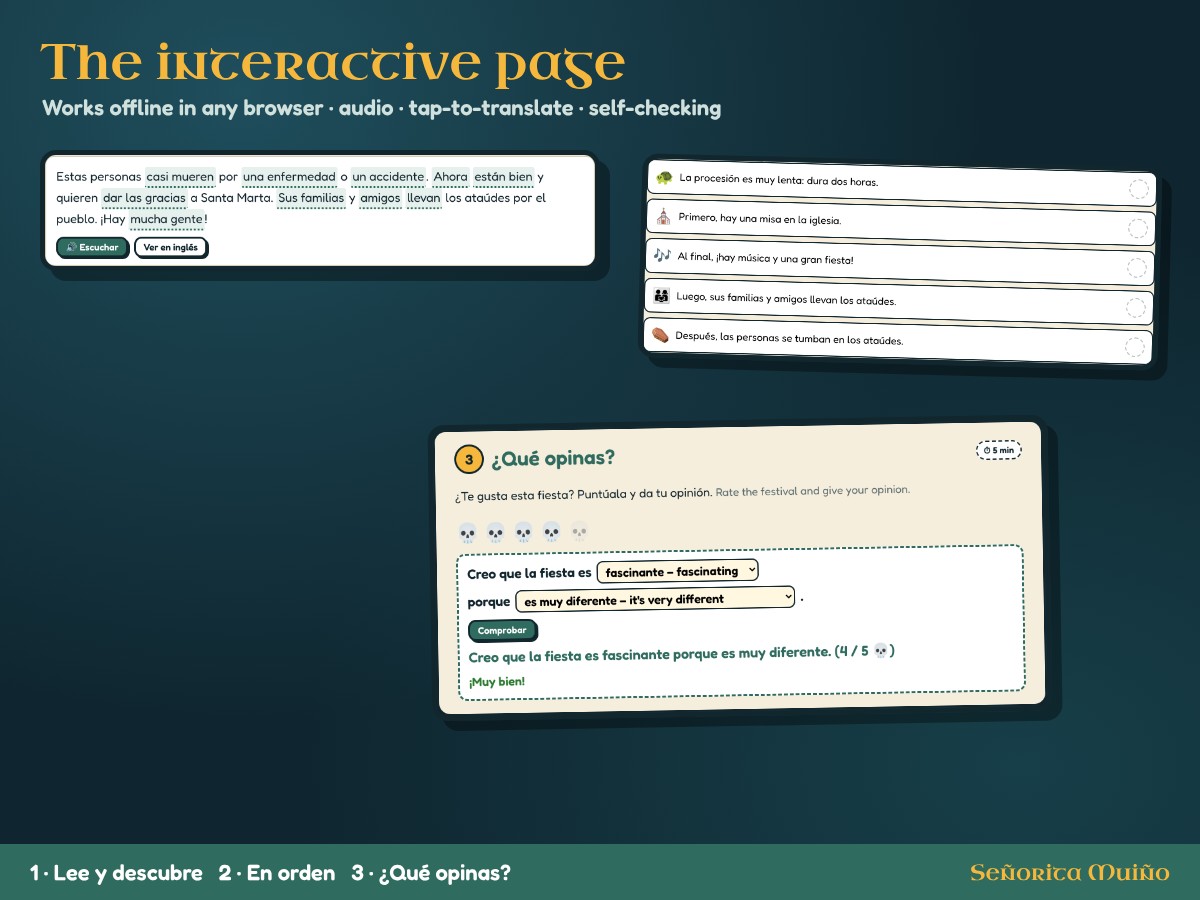Select order circle for 'Primero, hay una misa'
Viewport: 1200px width, 900px height.
pos(1138,228)
